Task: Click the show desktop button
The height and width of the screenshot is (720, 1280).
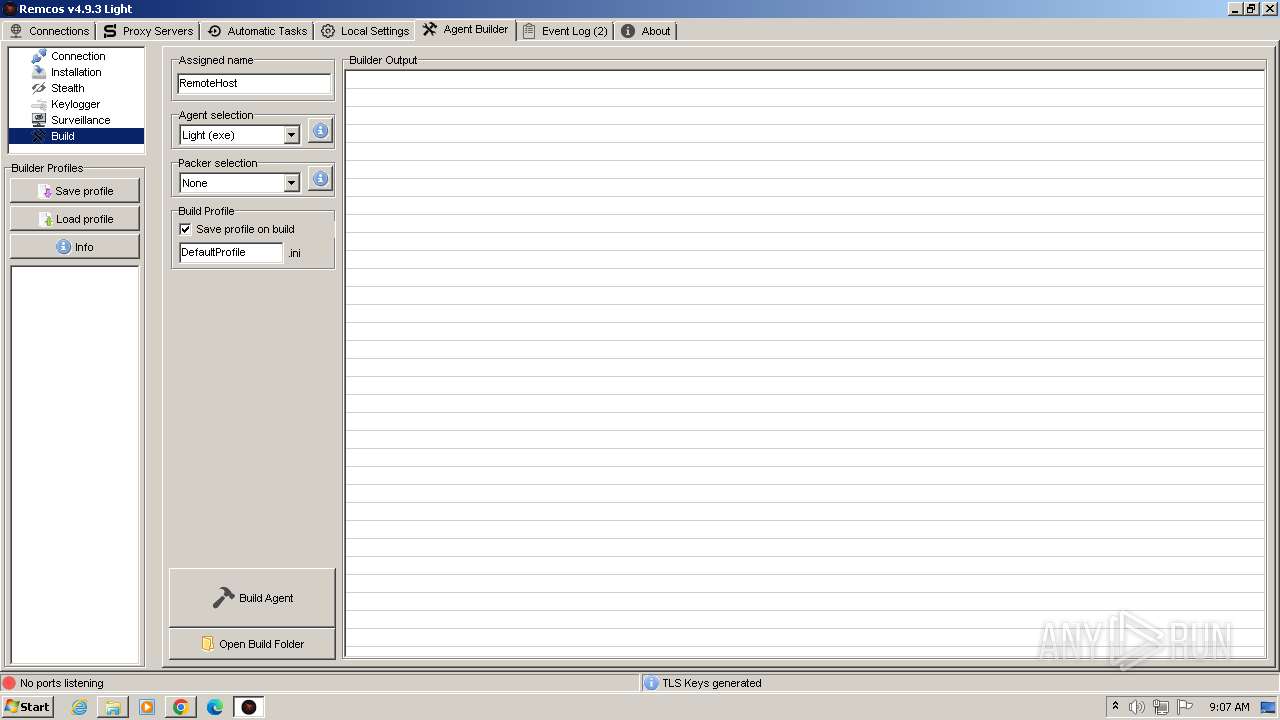Action: point(1268,707)
